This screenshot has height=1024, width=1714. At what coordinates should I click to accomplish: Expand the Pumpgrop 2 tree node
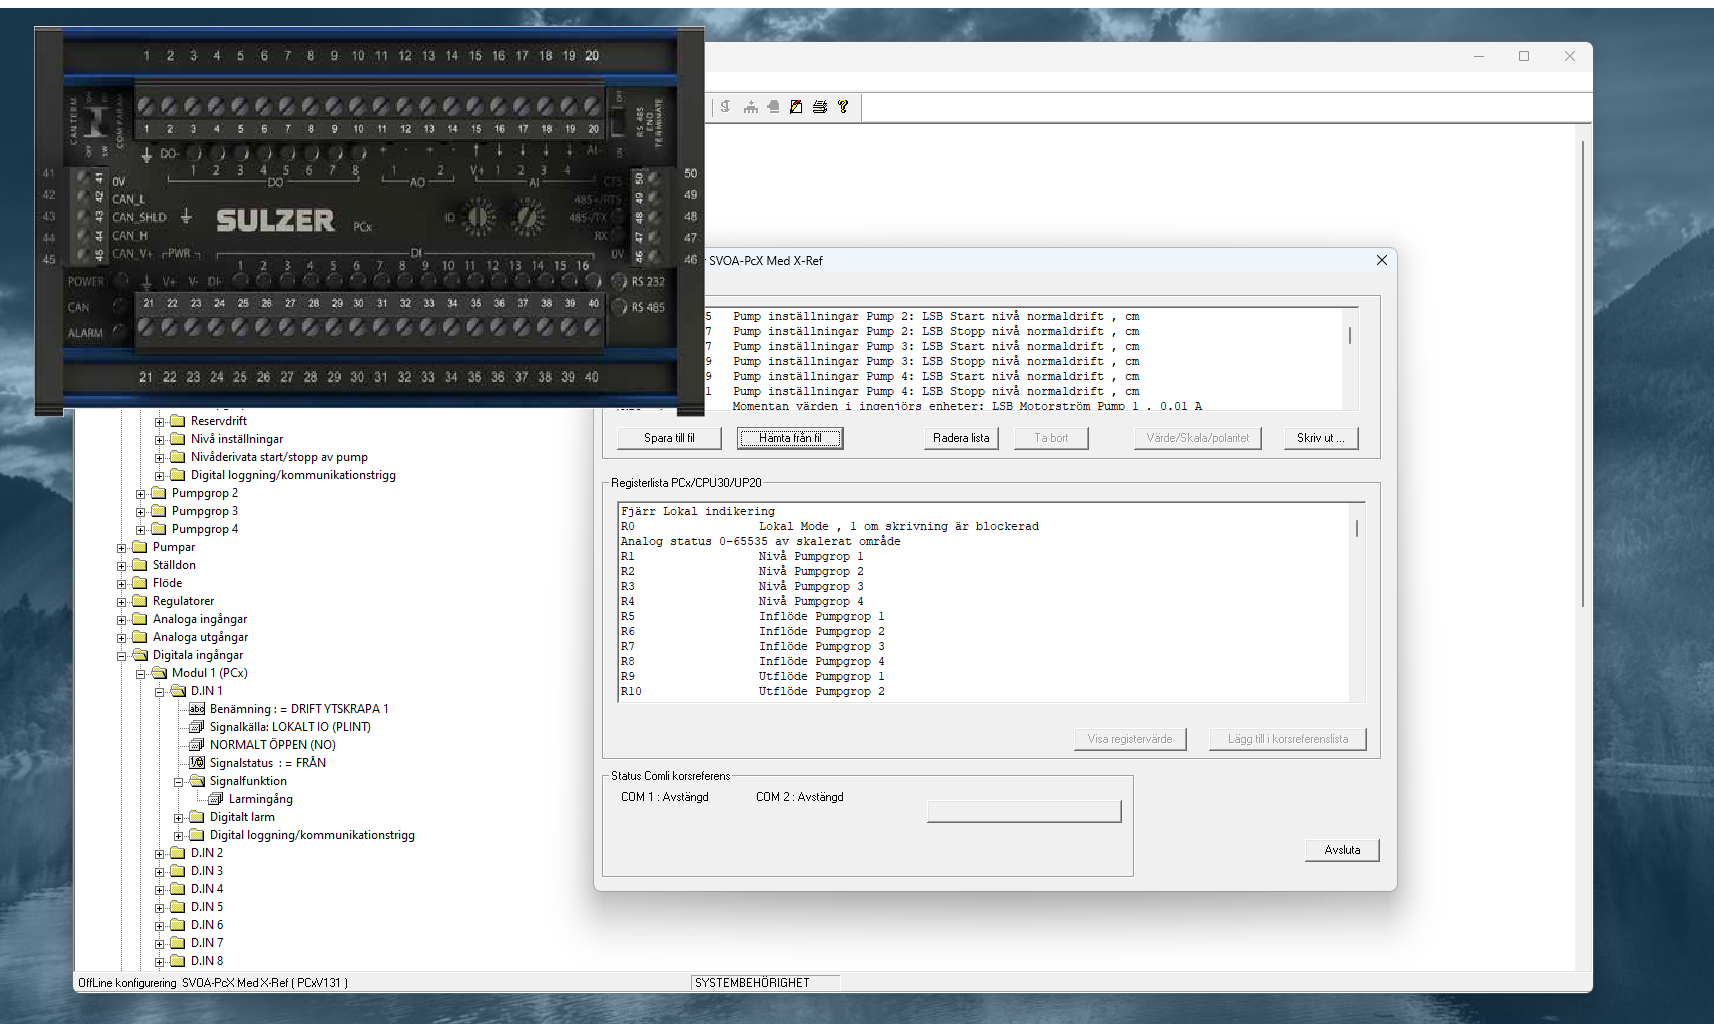[x=141, y=494]
